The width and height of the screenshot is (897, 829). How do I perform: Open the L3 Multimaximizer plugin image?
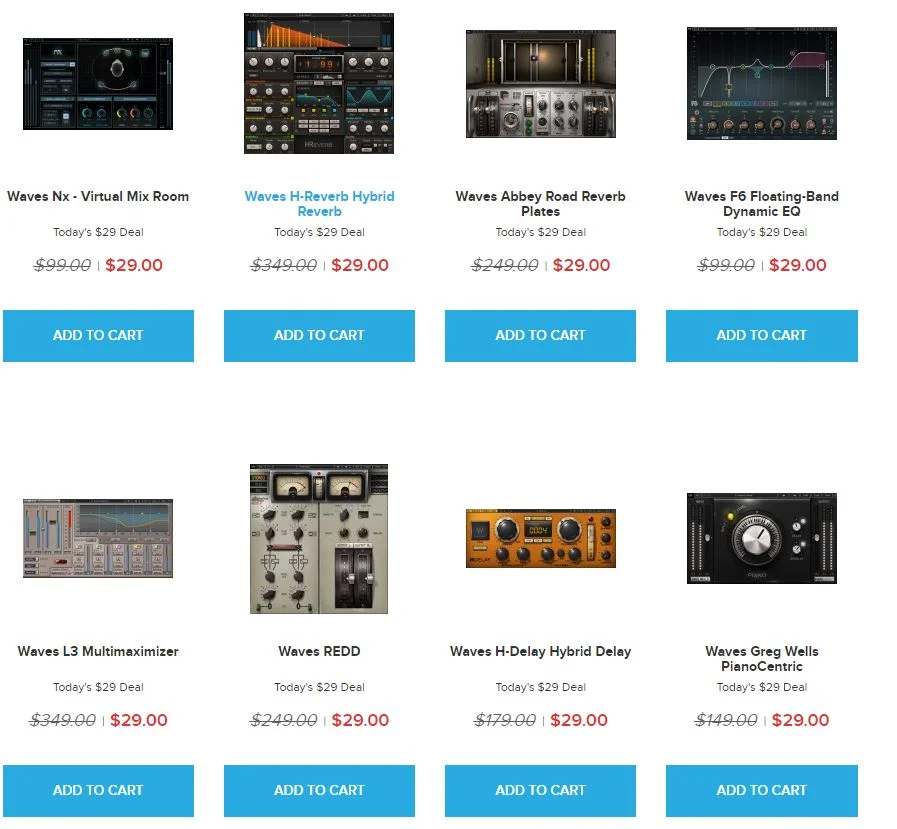(x=98, y=538)
